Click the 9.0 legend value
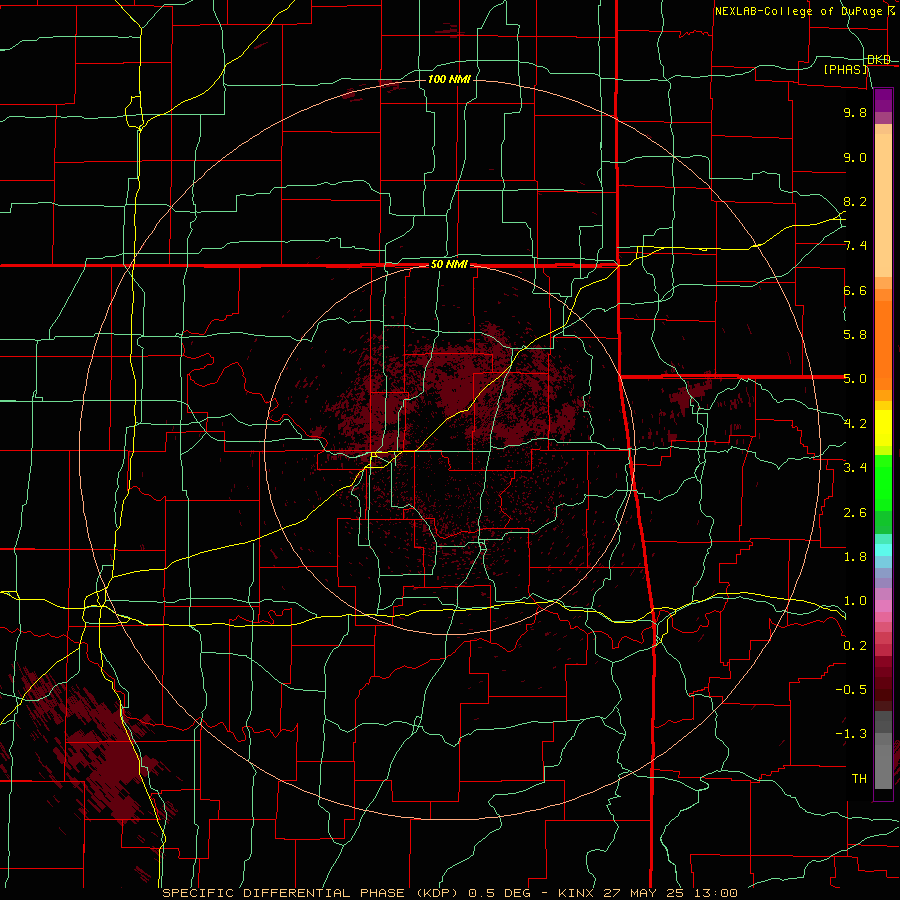Screen dimensions: 900x900 (855, 157)
